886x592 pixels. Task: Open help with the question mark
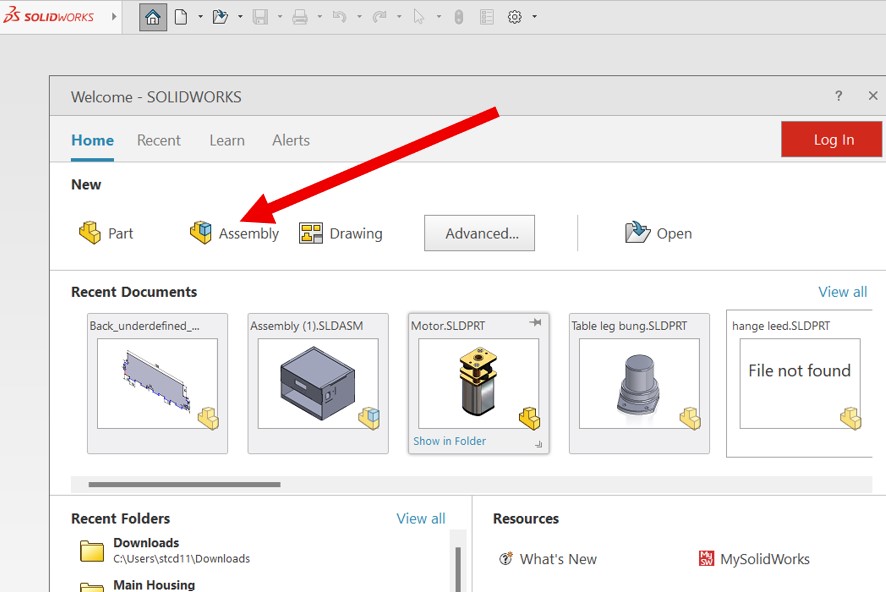click(839, 95)
